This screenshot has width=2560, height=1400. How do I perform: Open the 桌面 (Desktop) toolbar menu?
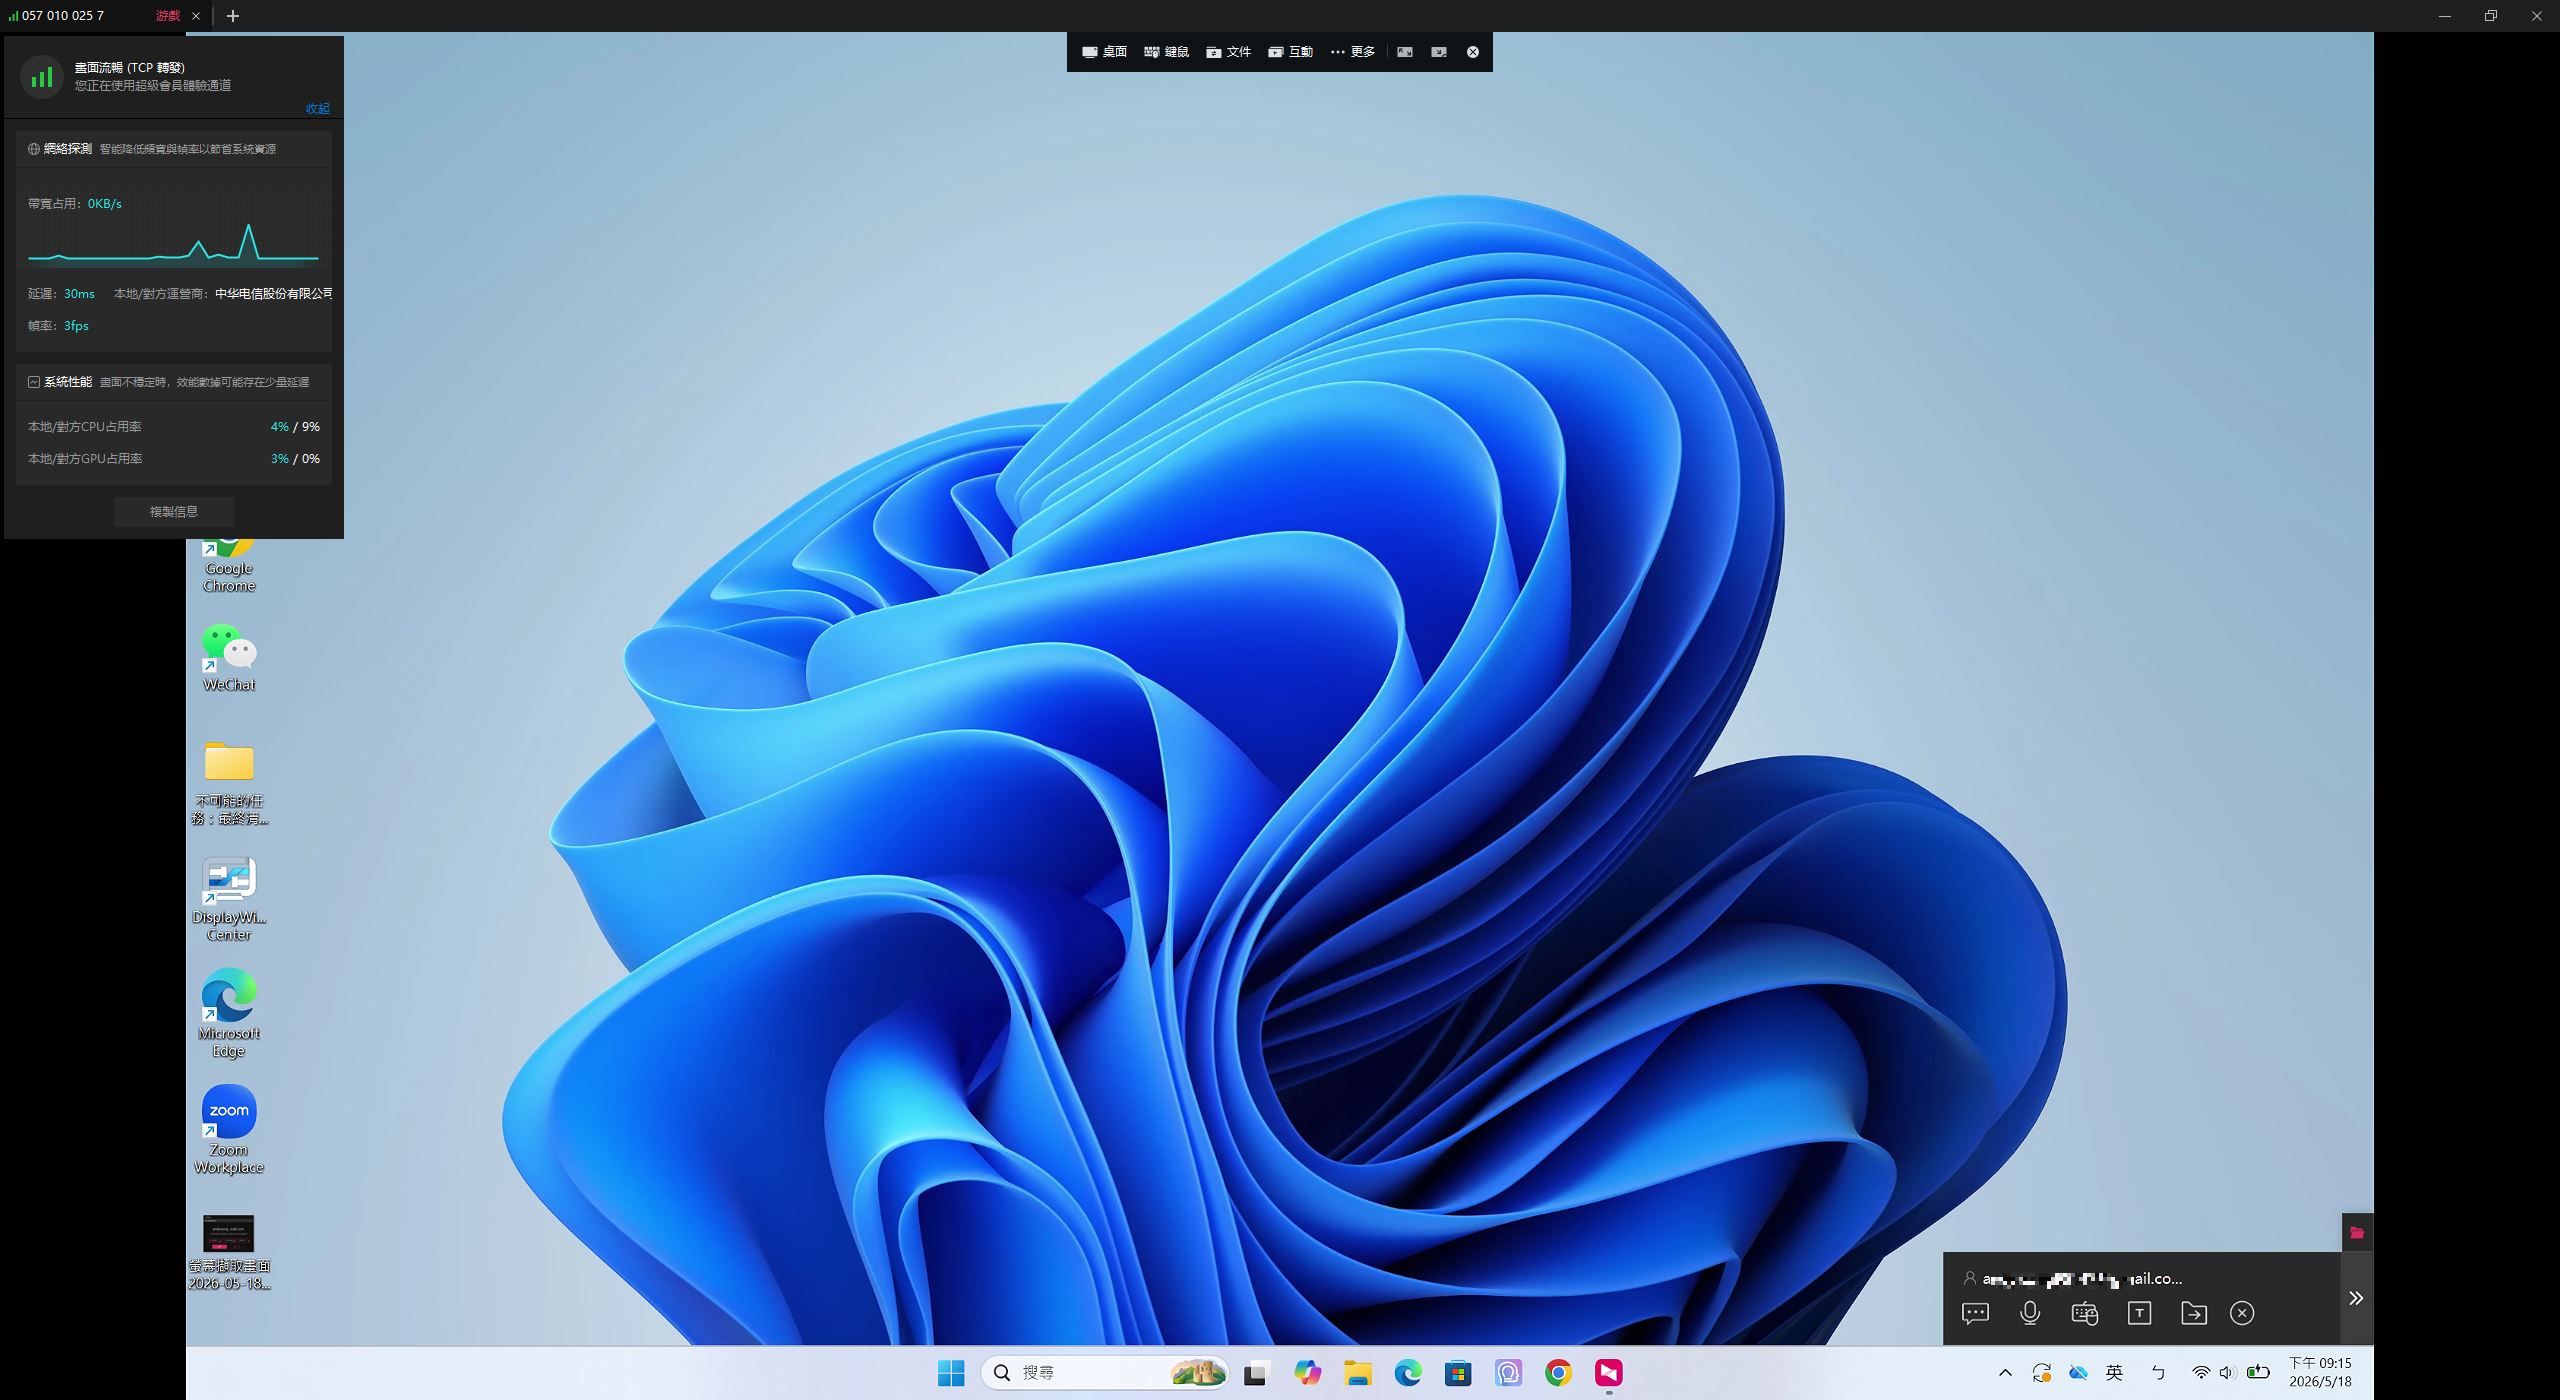(1104, 52)
